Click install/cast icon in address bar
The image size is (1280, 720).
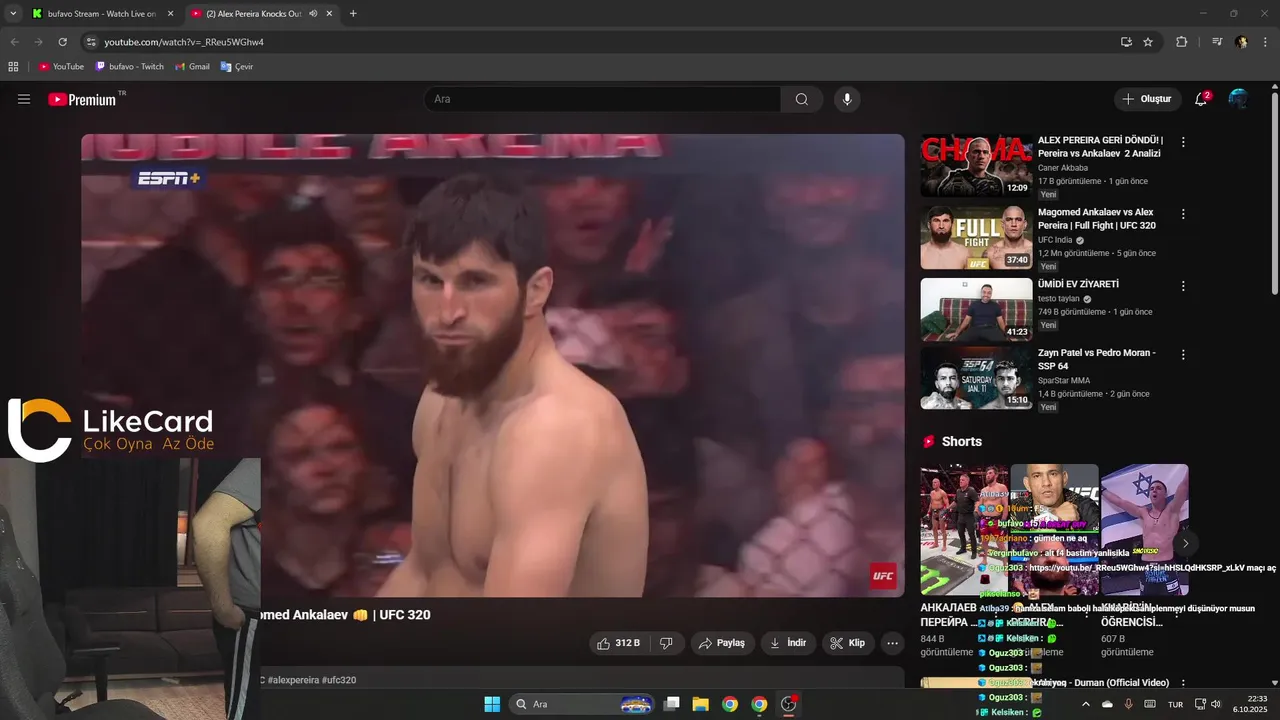pos(1126,42)
